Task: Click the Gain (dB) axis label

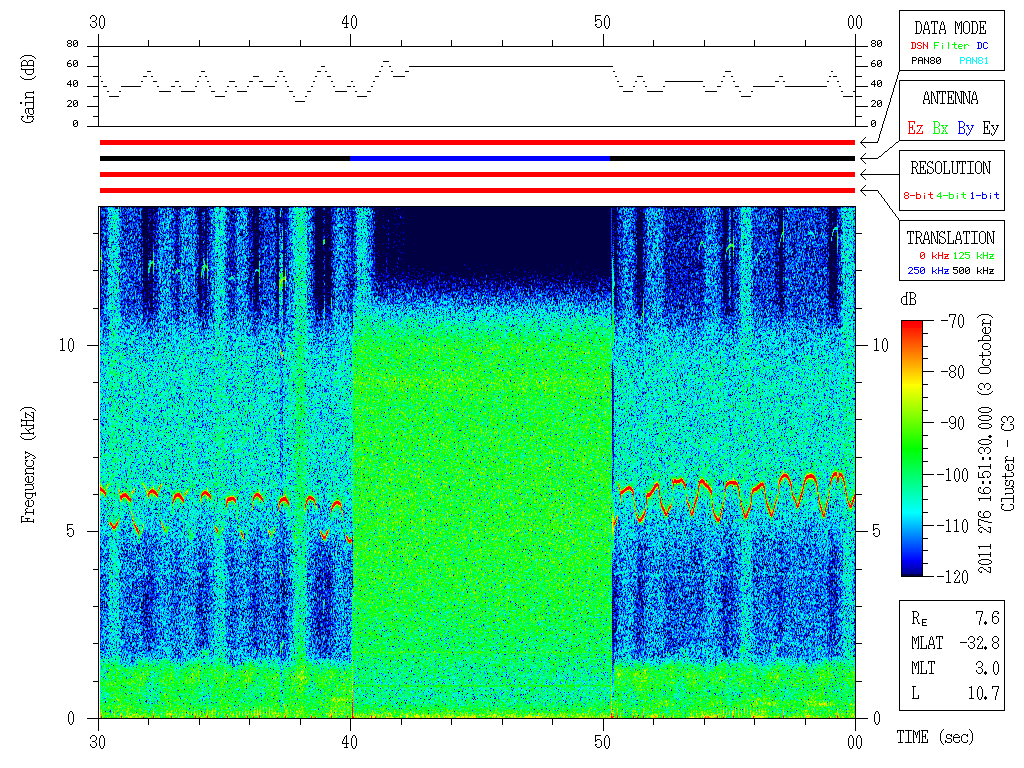Action: click(27, 89)
